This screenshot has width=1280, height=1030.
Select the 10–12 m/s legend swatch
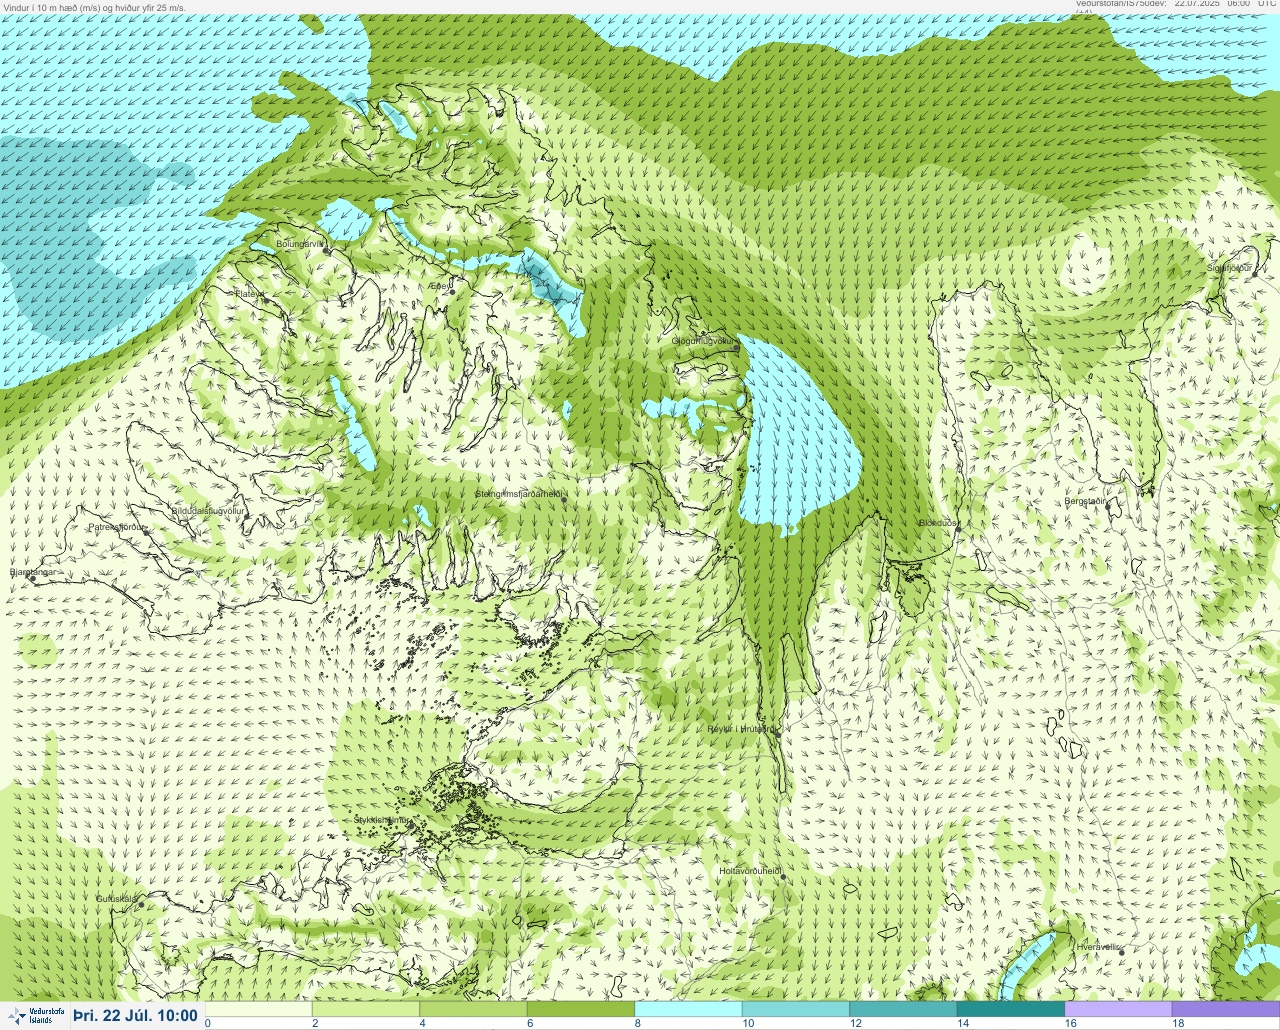[x=796, y=1009]
